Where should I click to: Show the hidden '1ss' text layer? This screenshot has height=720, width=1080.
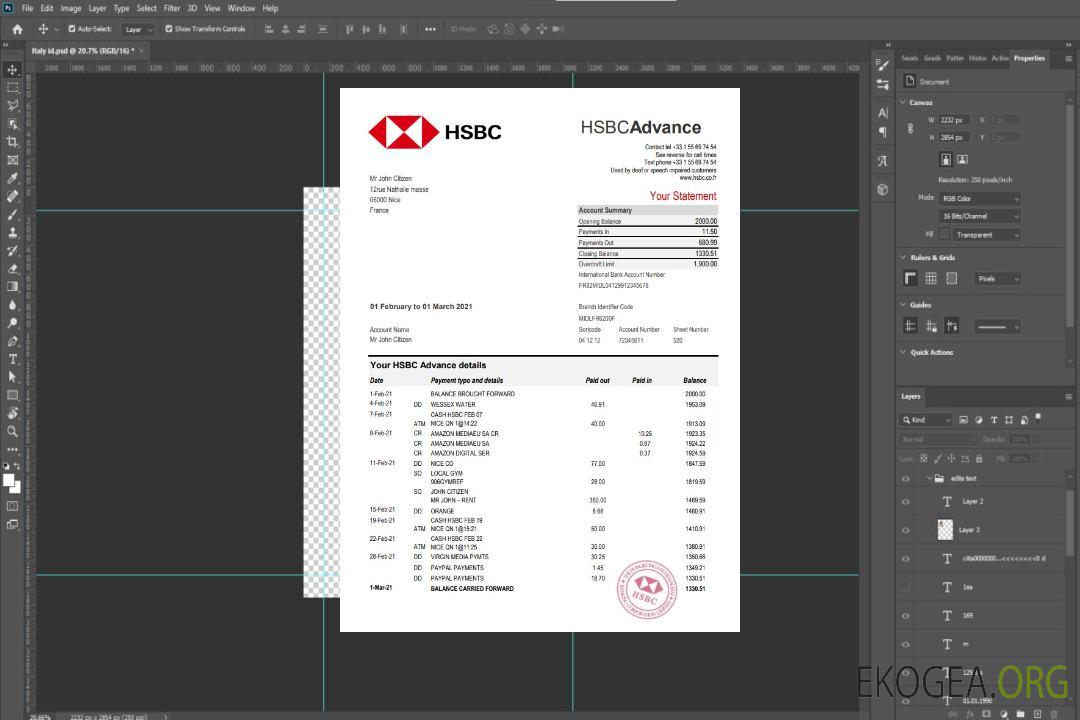(x=906, y=588)
